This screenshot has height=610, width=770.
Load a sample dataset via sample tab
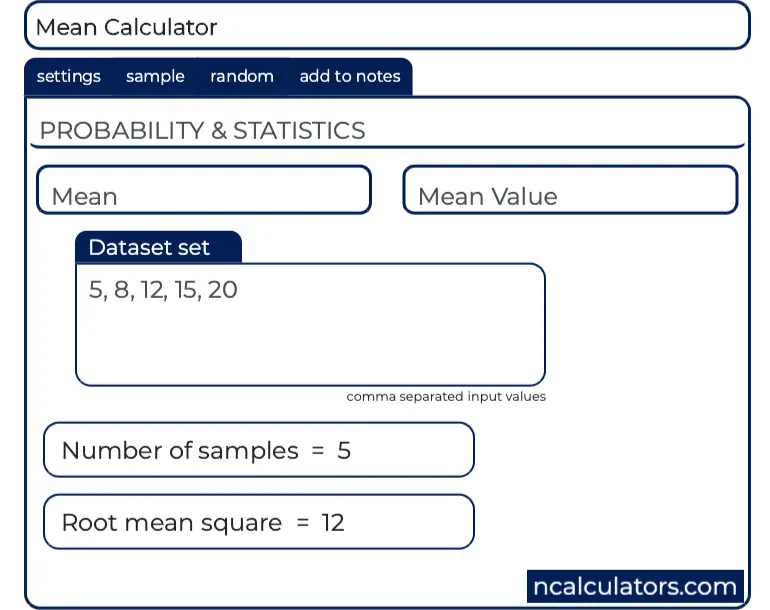pos(155,77)
